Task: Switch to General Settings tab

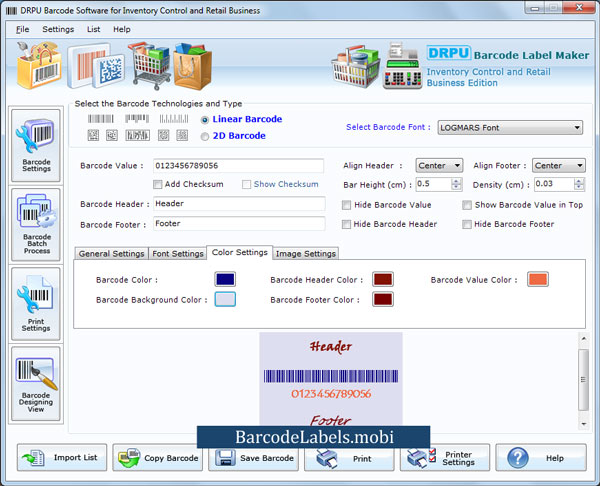Action: coord(111,254)
